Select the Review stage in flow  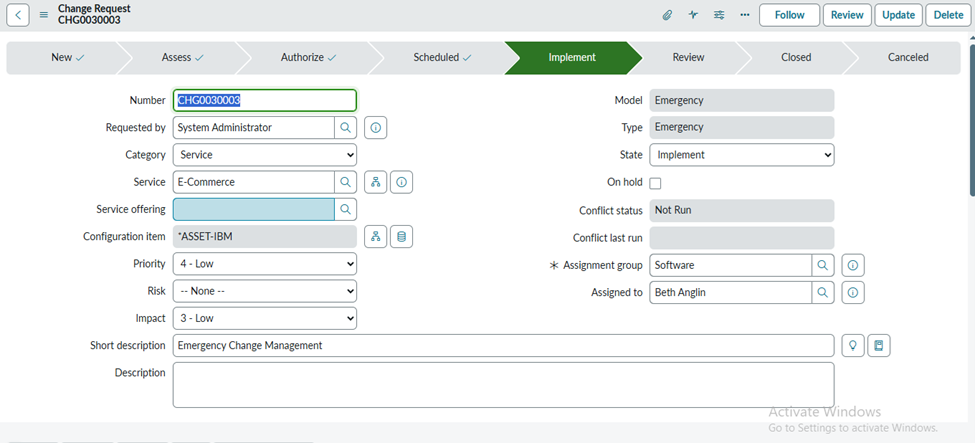point(688,58)
